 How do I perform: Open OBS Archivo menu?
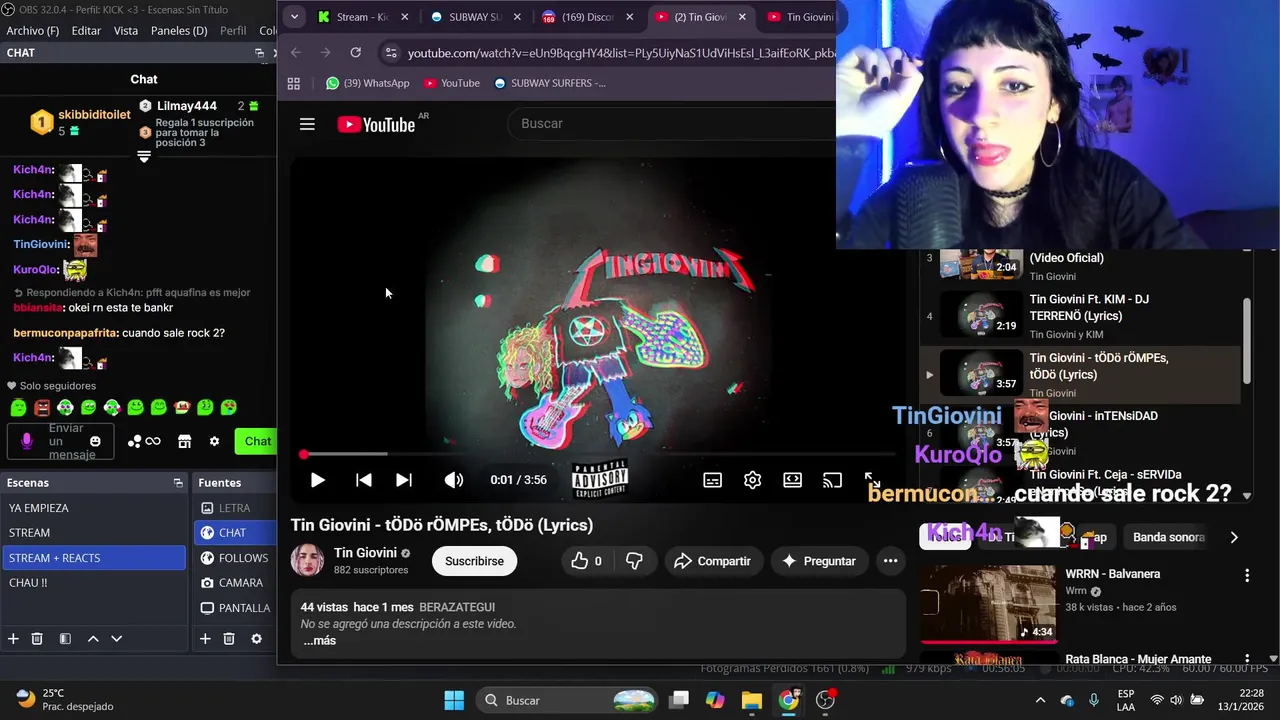point(32,31)
